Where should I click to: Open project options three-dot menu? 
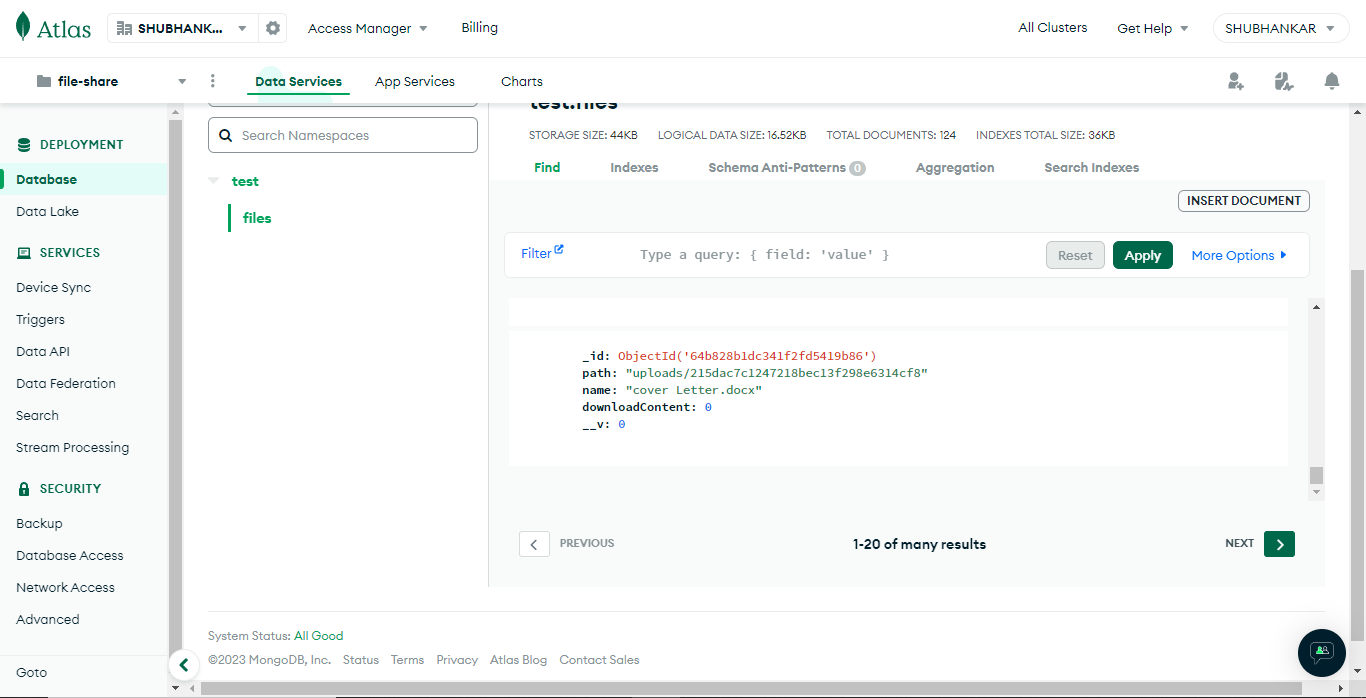tap(212, 81)
